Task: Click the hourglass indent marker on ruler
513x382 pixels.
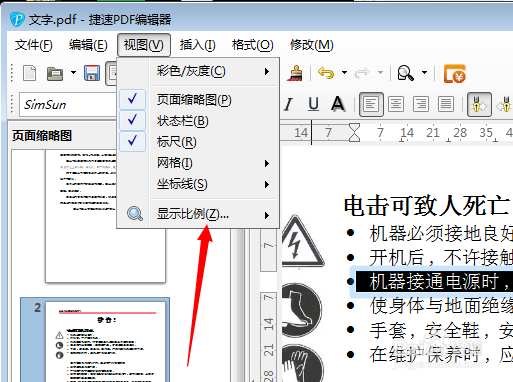Action: click(354, 133)
